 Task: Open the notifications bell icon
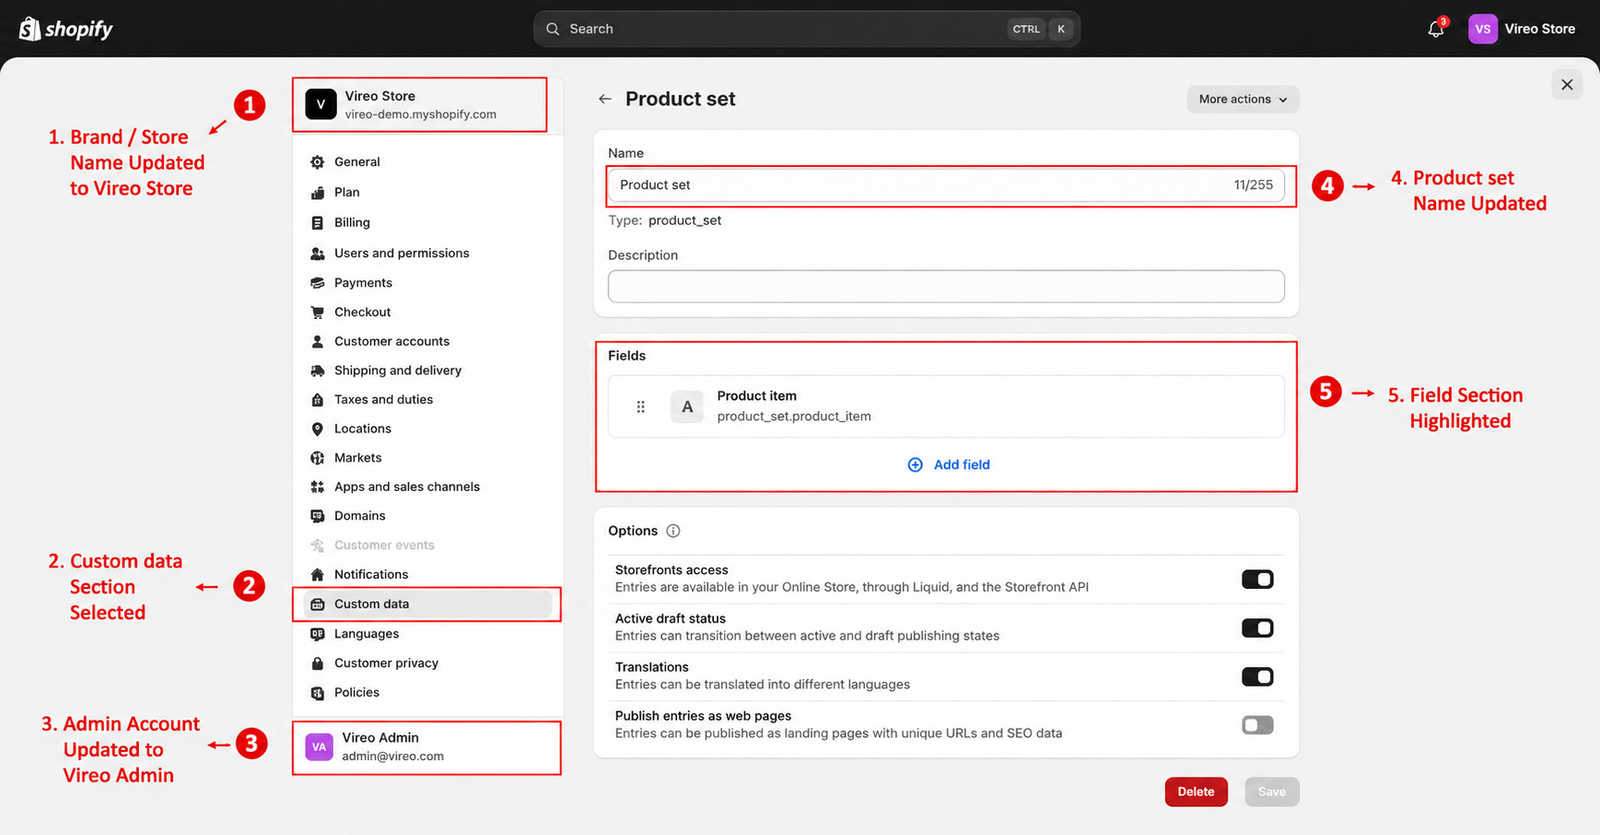(x=1436, y=29)
